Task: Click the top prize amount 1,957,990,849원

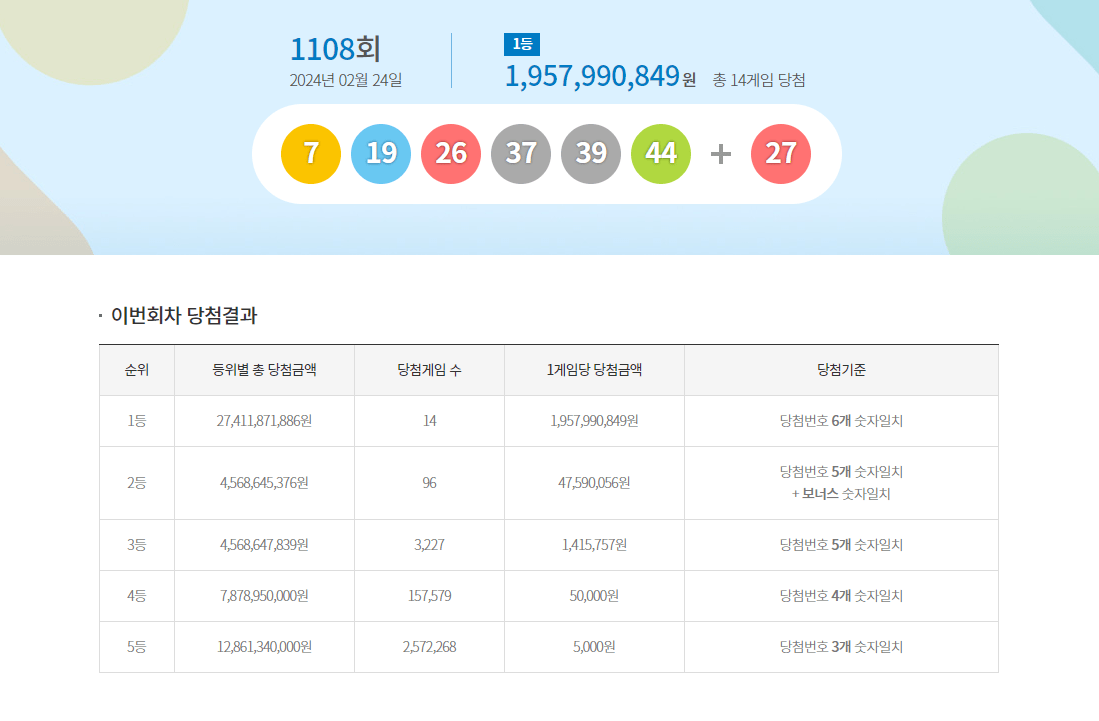Action: coord(600,77)
